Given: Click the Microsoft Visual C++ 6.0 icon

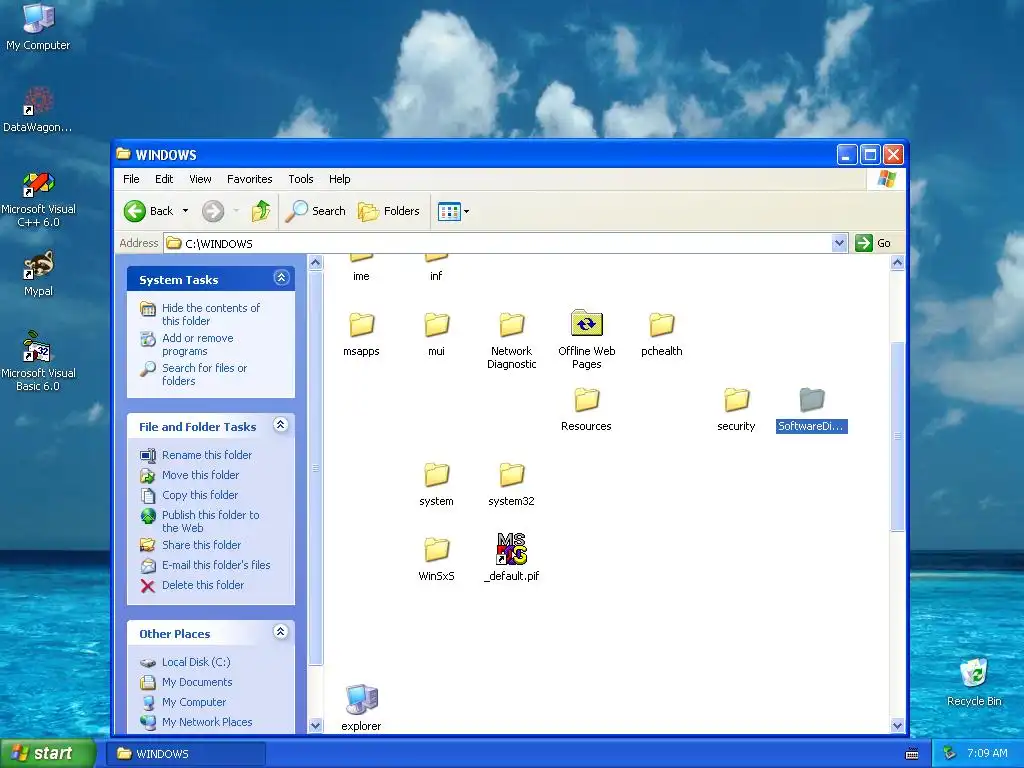Looking at the screenshot, I should pyautogui.click(x=38, y=199).
